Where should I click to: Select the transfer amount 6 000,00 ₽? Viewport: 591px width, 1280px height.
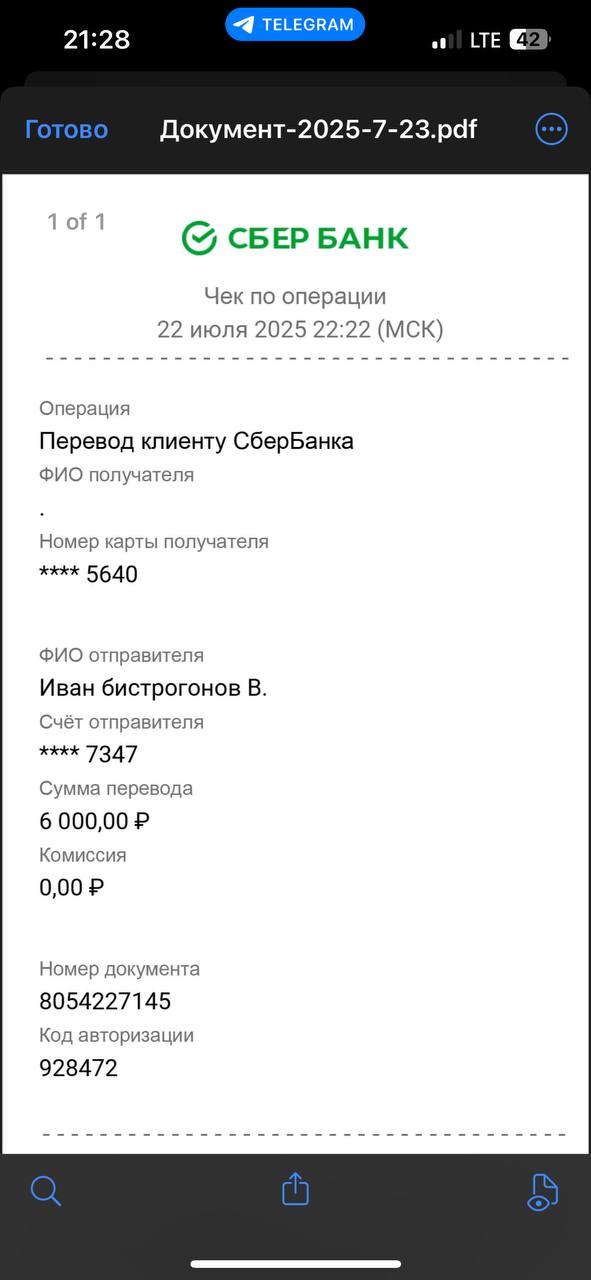(95, 822)
